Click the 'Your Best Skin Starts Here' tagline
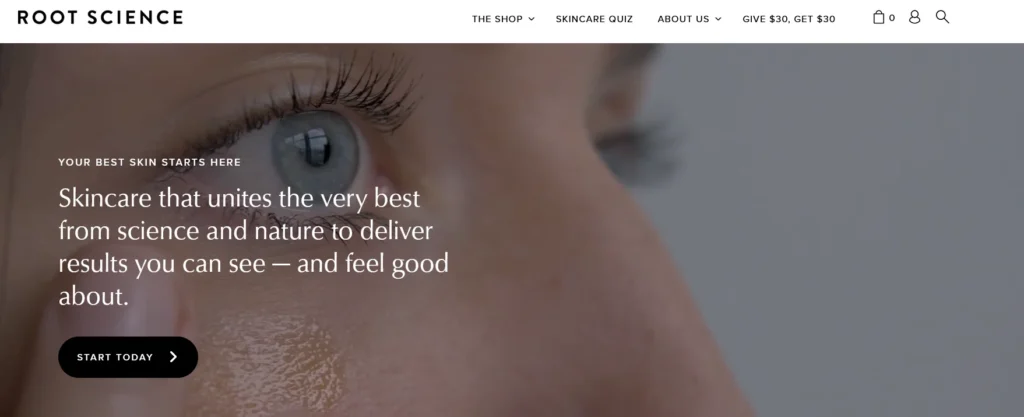 click(x=150, y=162)
